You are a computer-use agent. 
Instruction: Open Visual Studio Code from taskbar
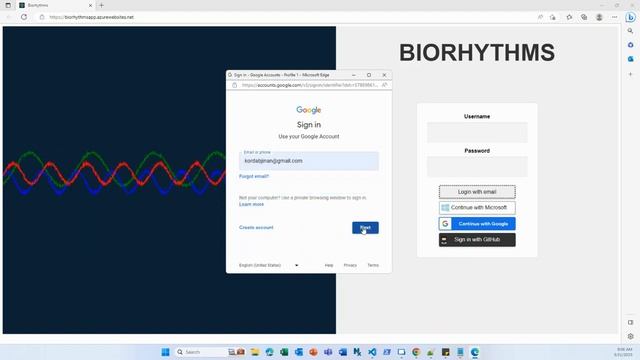372,352
